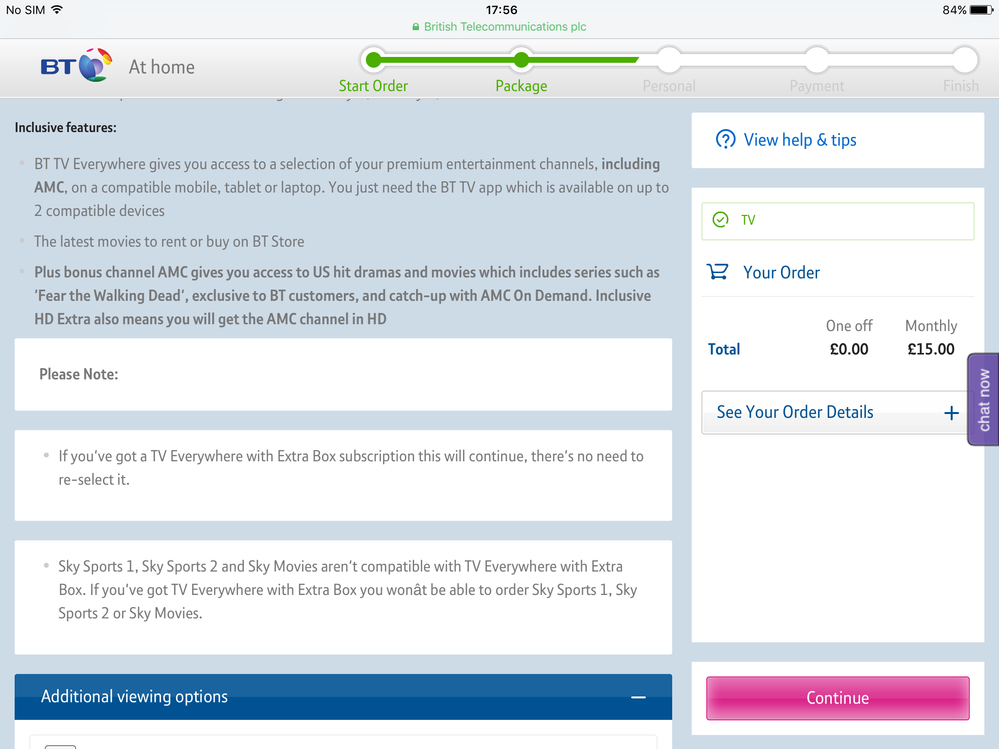Collapse Additional viewing options section
This screenshot has height=749, width=999.
[638, 697]
